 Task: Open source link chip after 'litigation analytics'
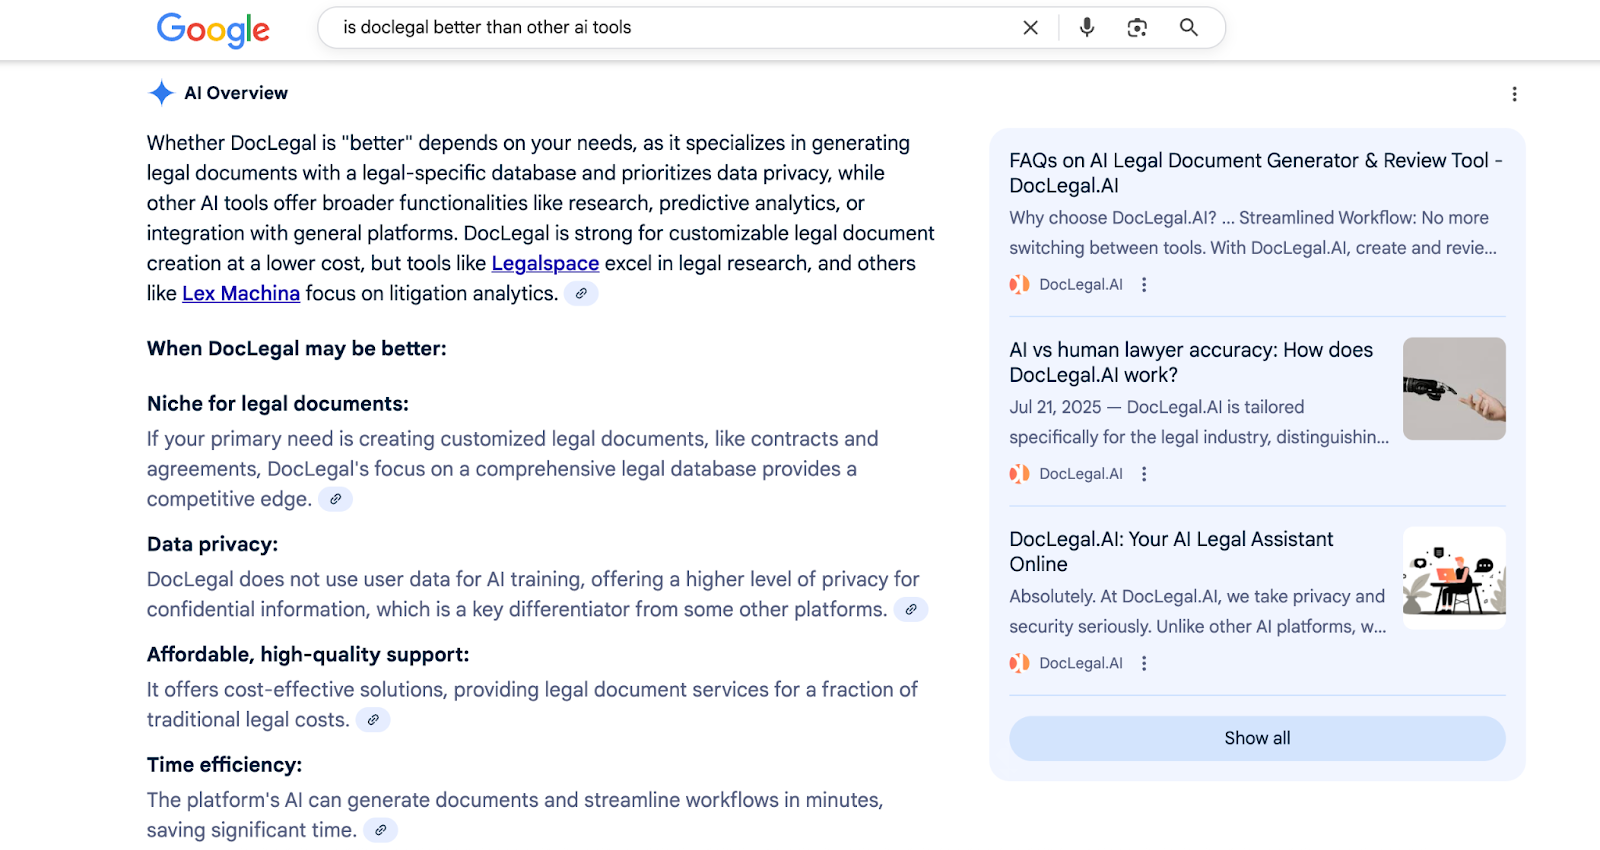pyautogui.click(x=581, y=293)
